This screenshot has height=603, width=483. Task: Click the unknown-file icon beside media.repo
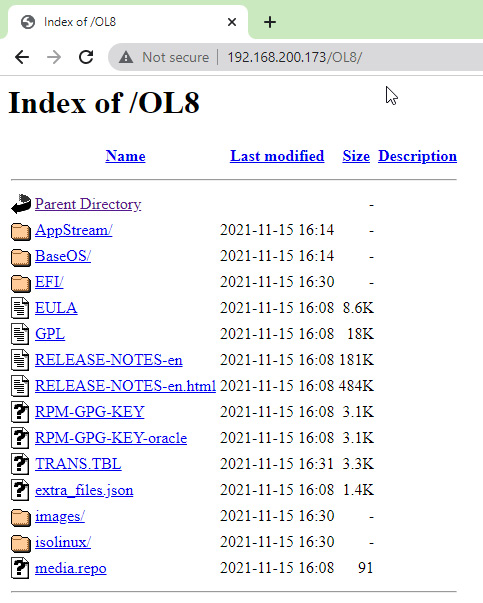20,568
